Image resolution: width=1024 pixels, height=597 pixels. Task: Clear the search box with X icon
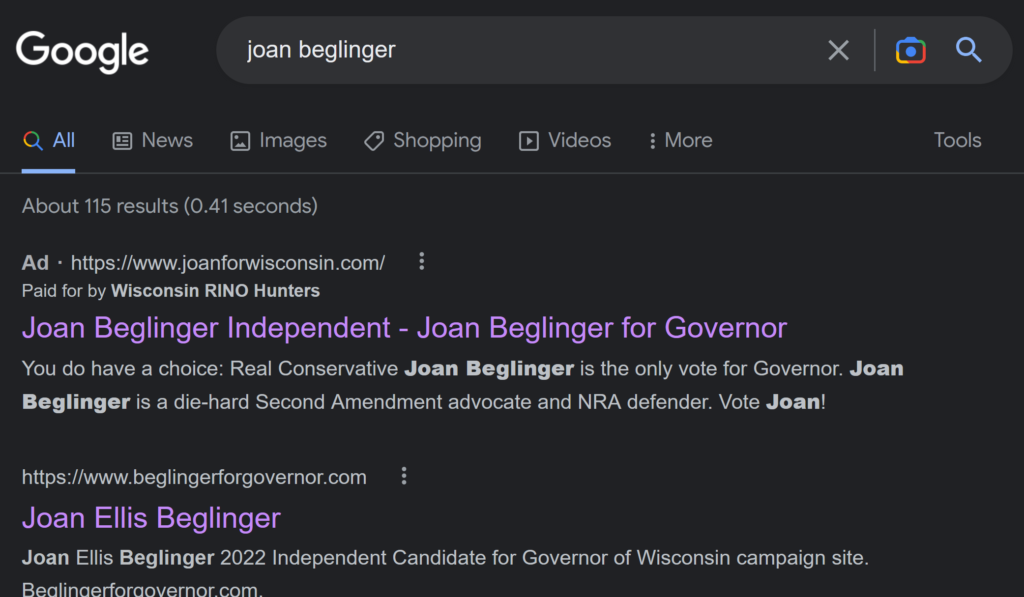click(x=838, y=50)
